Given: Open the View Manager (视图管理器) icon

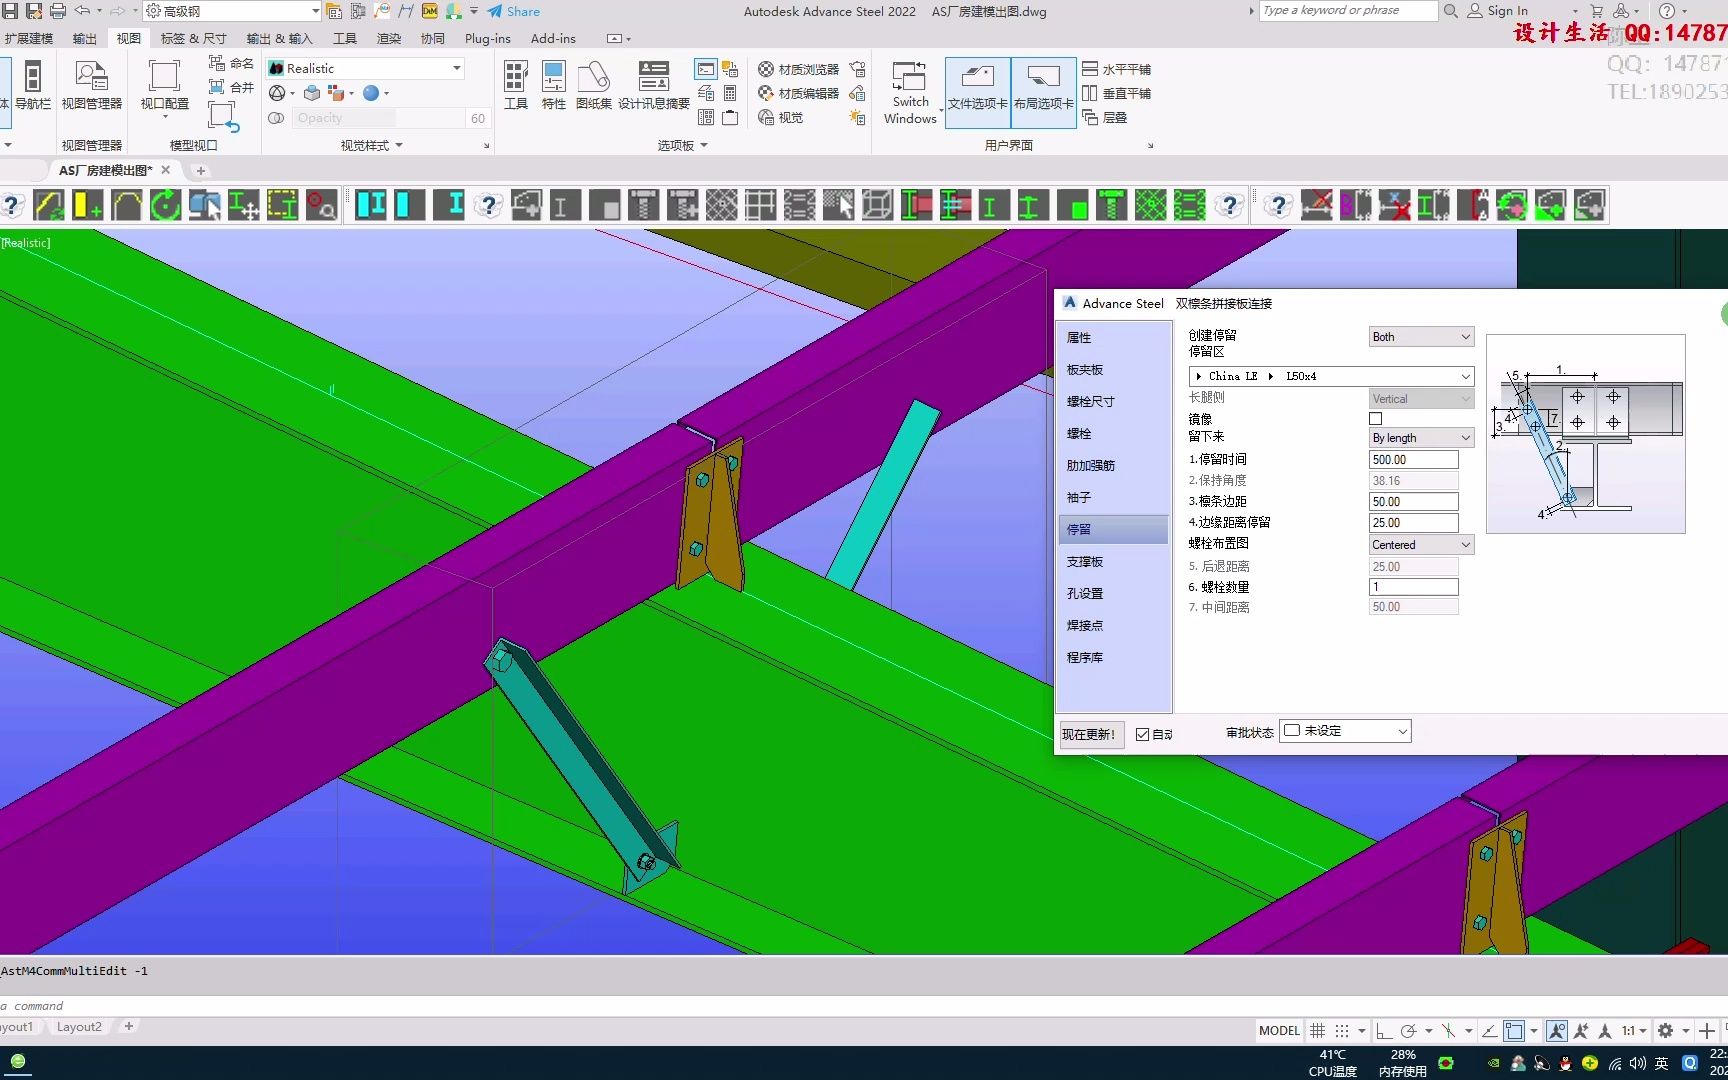Looking at the screenshot, I should click(91, 85).
